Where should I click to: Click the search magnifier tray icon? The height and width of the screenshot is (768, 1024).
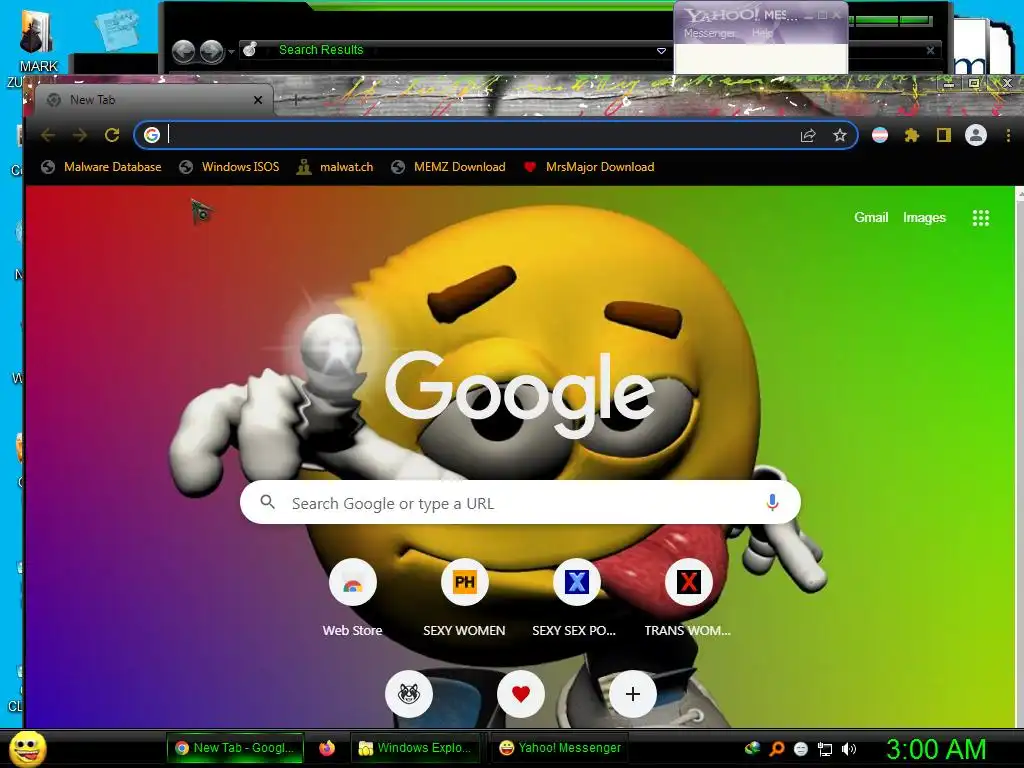coord(777,749)
